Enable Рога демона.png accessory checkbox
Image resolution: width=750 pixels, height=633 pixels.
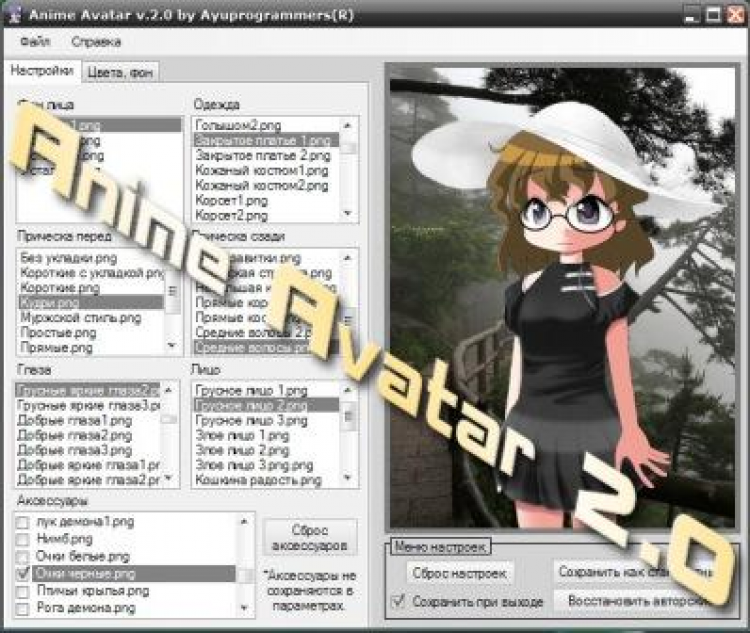tap(22, 609)
